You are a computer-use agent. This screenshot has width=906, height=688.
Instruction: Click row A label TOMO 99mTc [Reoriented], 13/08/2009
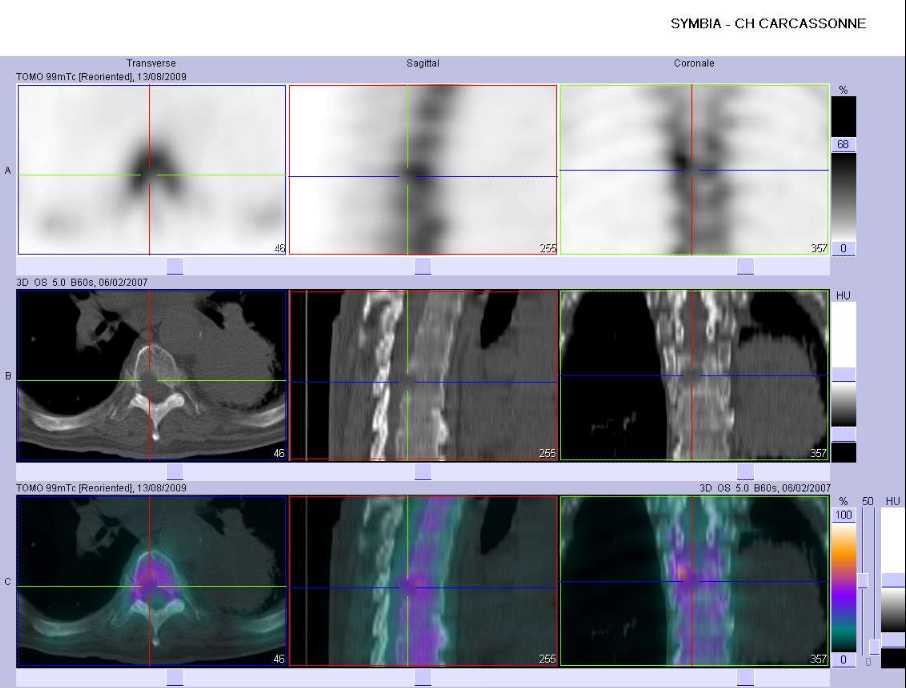[102, 76]
